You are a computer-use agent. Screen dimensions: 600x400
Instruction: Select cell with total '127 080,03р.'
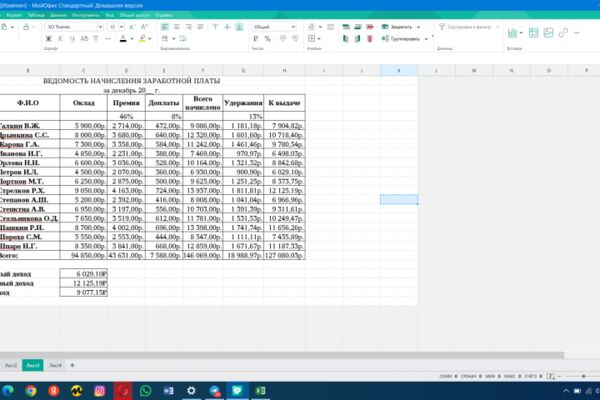tap(284, 255)
